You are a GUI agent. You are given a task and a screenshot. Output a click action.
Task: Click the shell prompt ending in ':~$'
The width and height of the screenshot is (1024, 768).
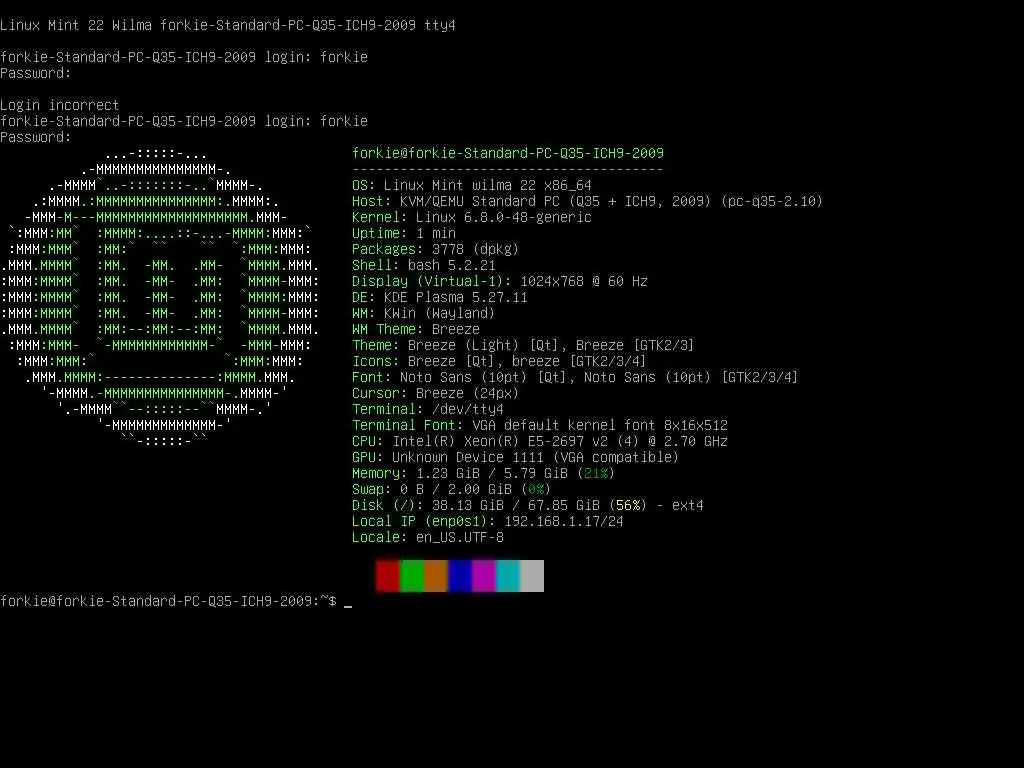point(168,601)
